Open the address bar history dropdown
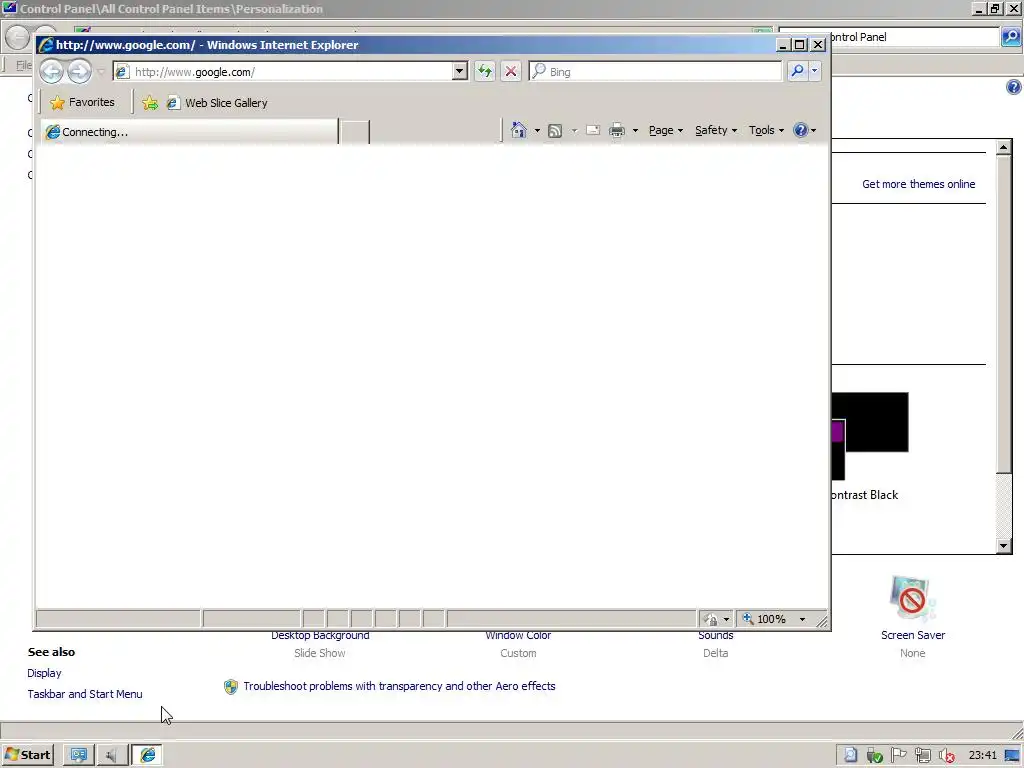The width and height of the screenshot is (1024, 768). tap(460, 71)
